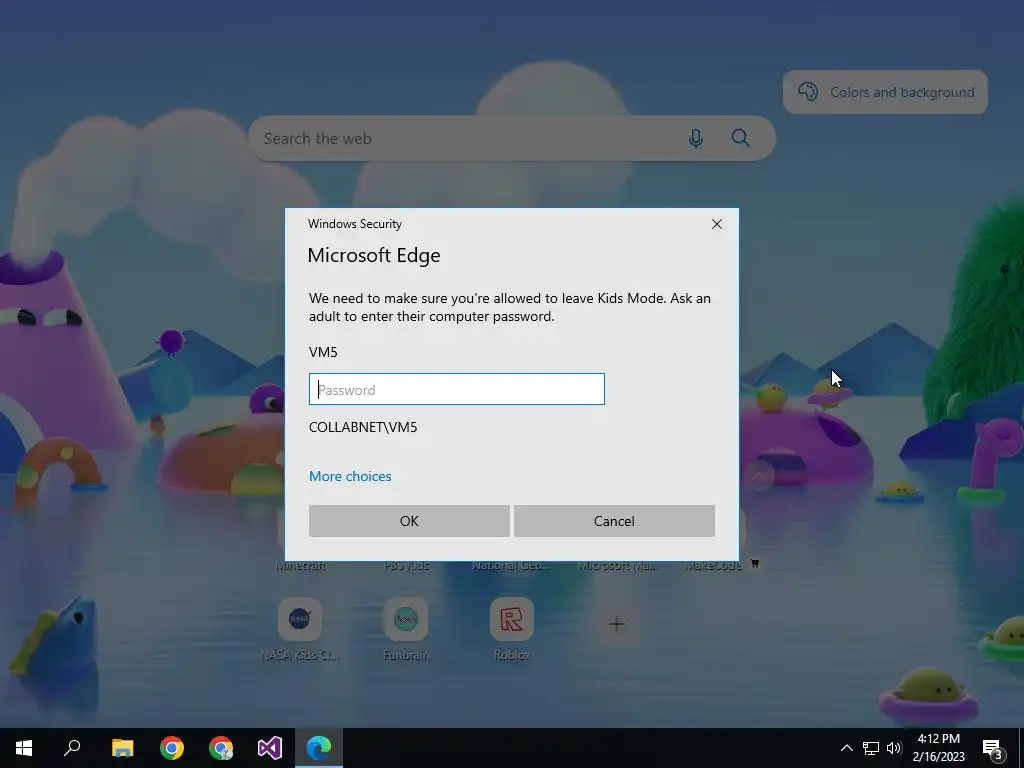
Task: Add a new site shortcut with plus
Action: coord(616,624)
